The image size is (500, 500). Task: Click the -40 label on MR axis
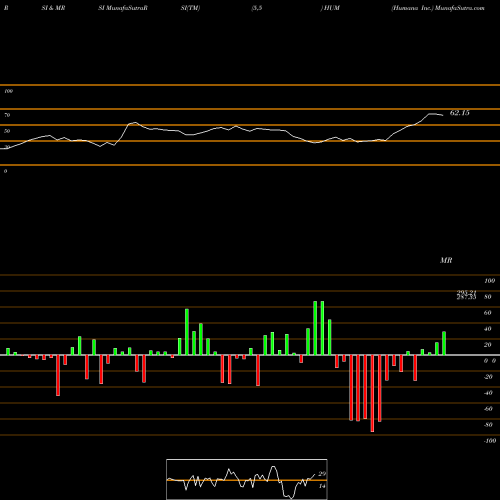[488, 393]
